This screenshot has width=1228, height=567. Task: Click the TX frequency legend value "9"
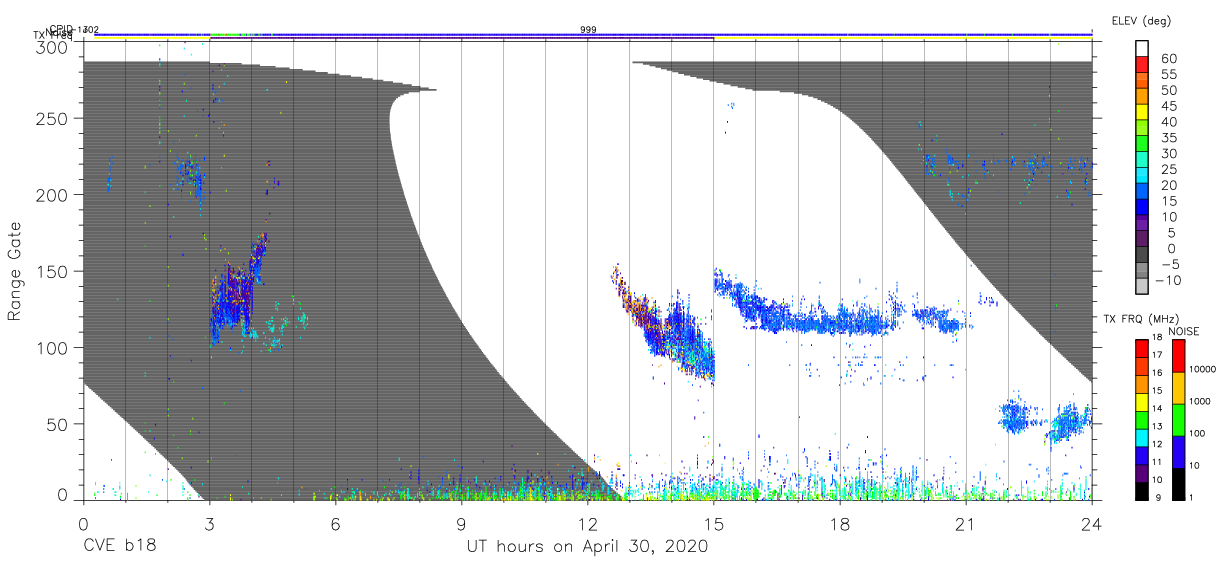(1158, 497)
